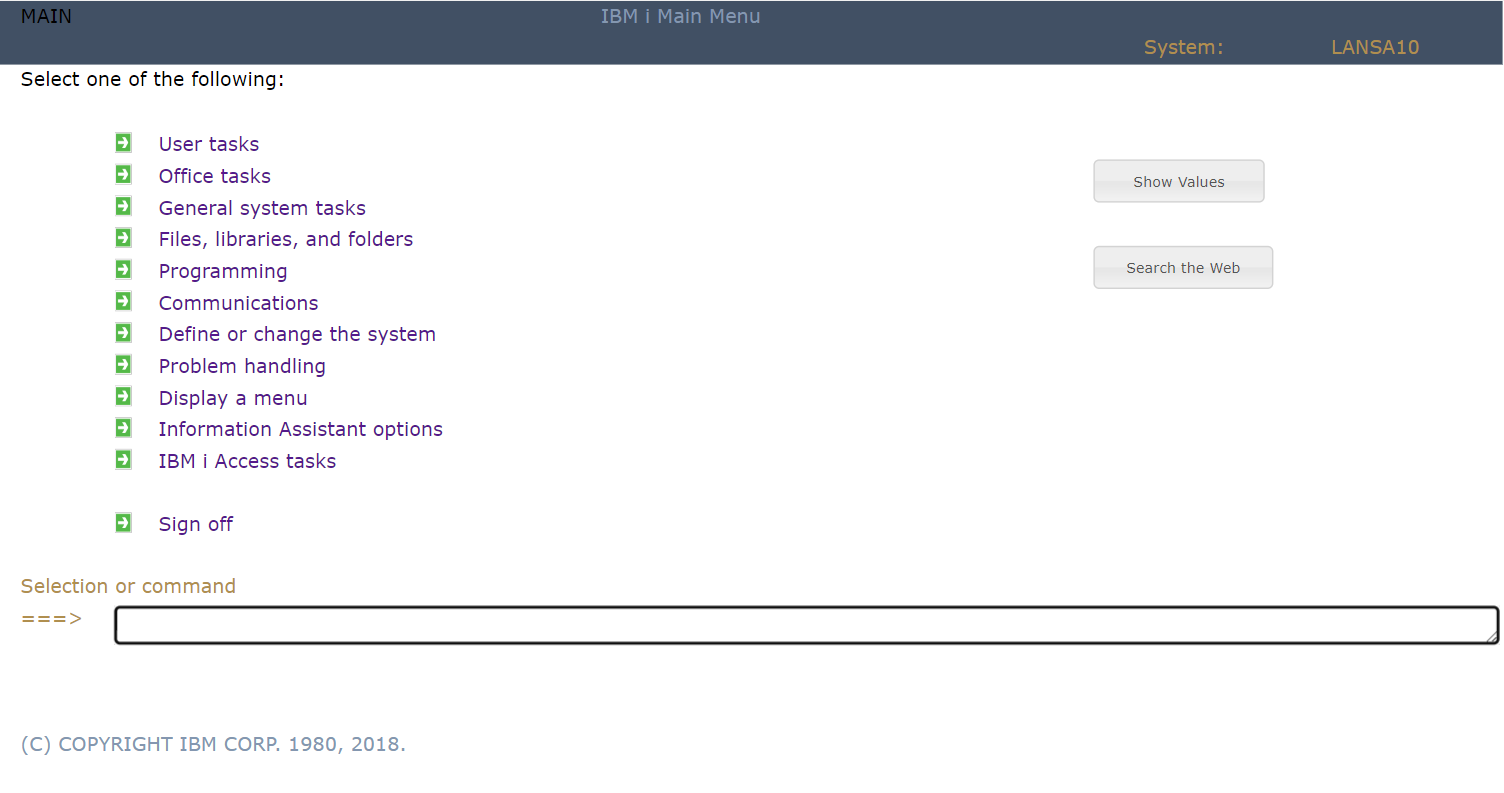The height and width of the screenshot is (793, 1504).
Task: Select the User tasks text link
Action: click(208, 144)
